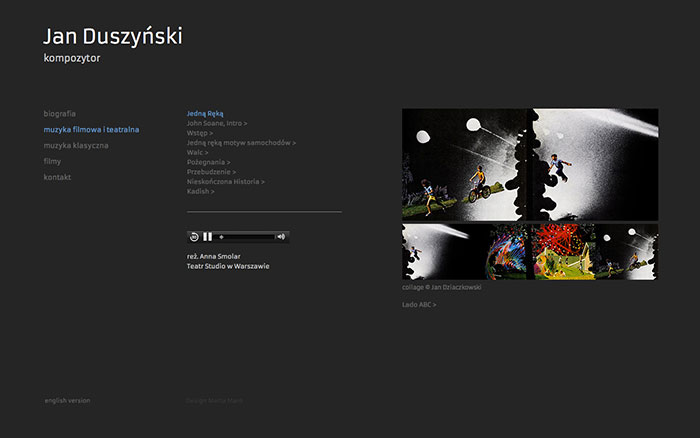Screen dimensions: 700x438
Task: Play the Pożegnania track
Action: pyautogui.click(x=208, y=162)
